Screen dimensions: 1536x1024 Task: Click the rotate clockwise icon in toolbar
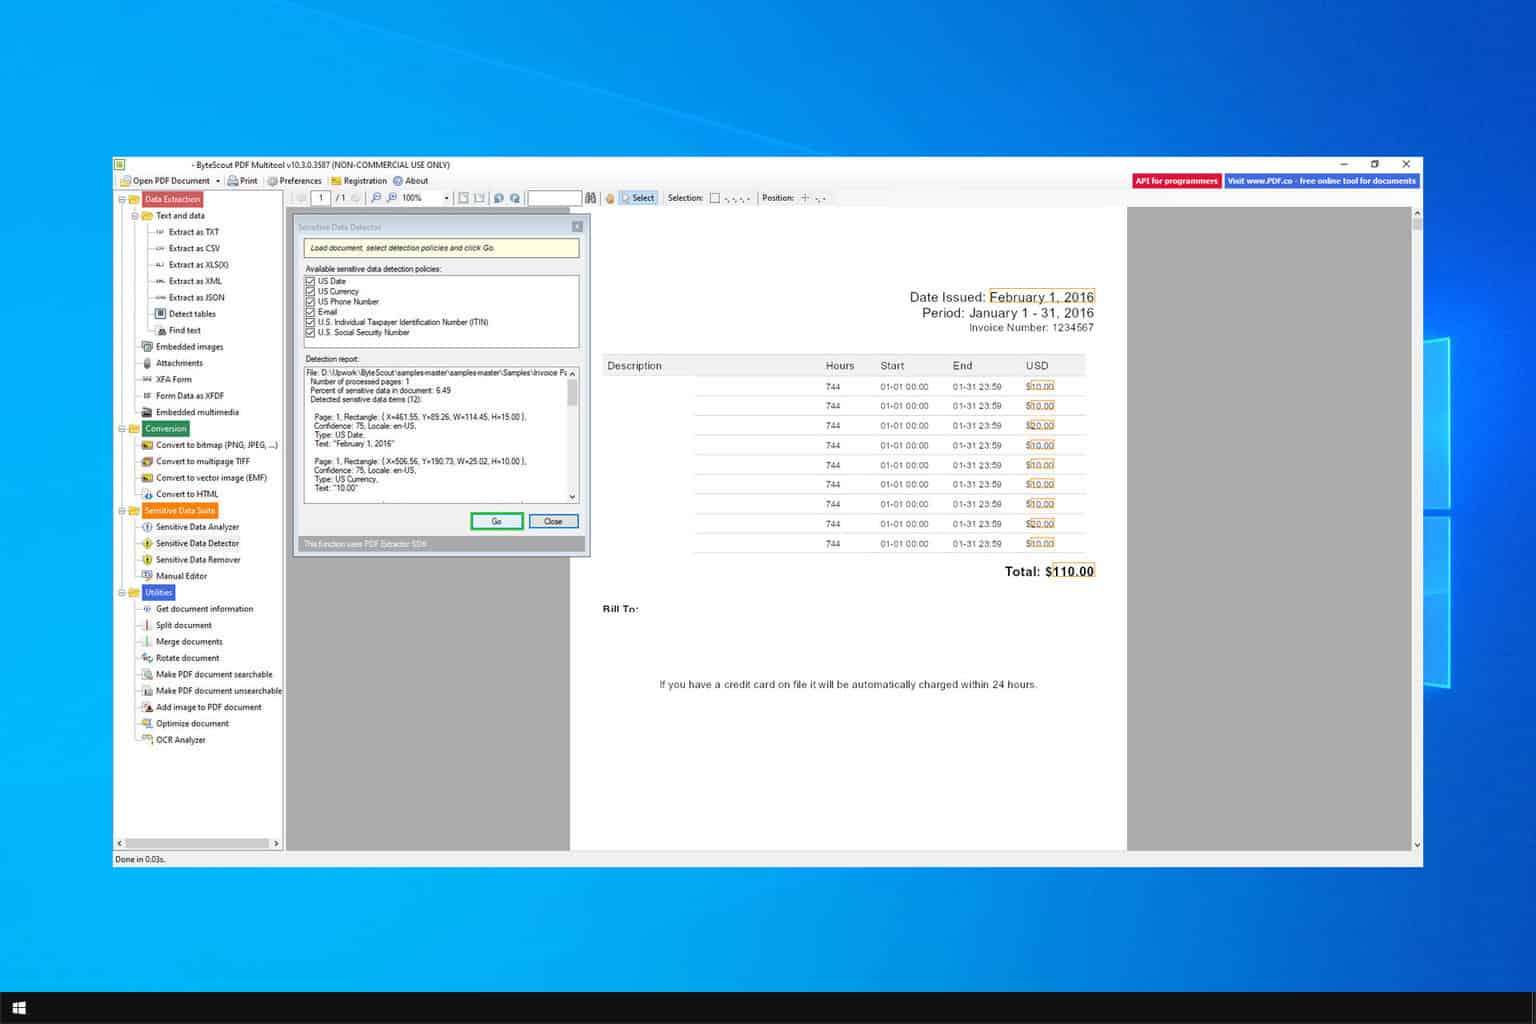tap(515, 198)
